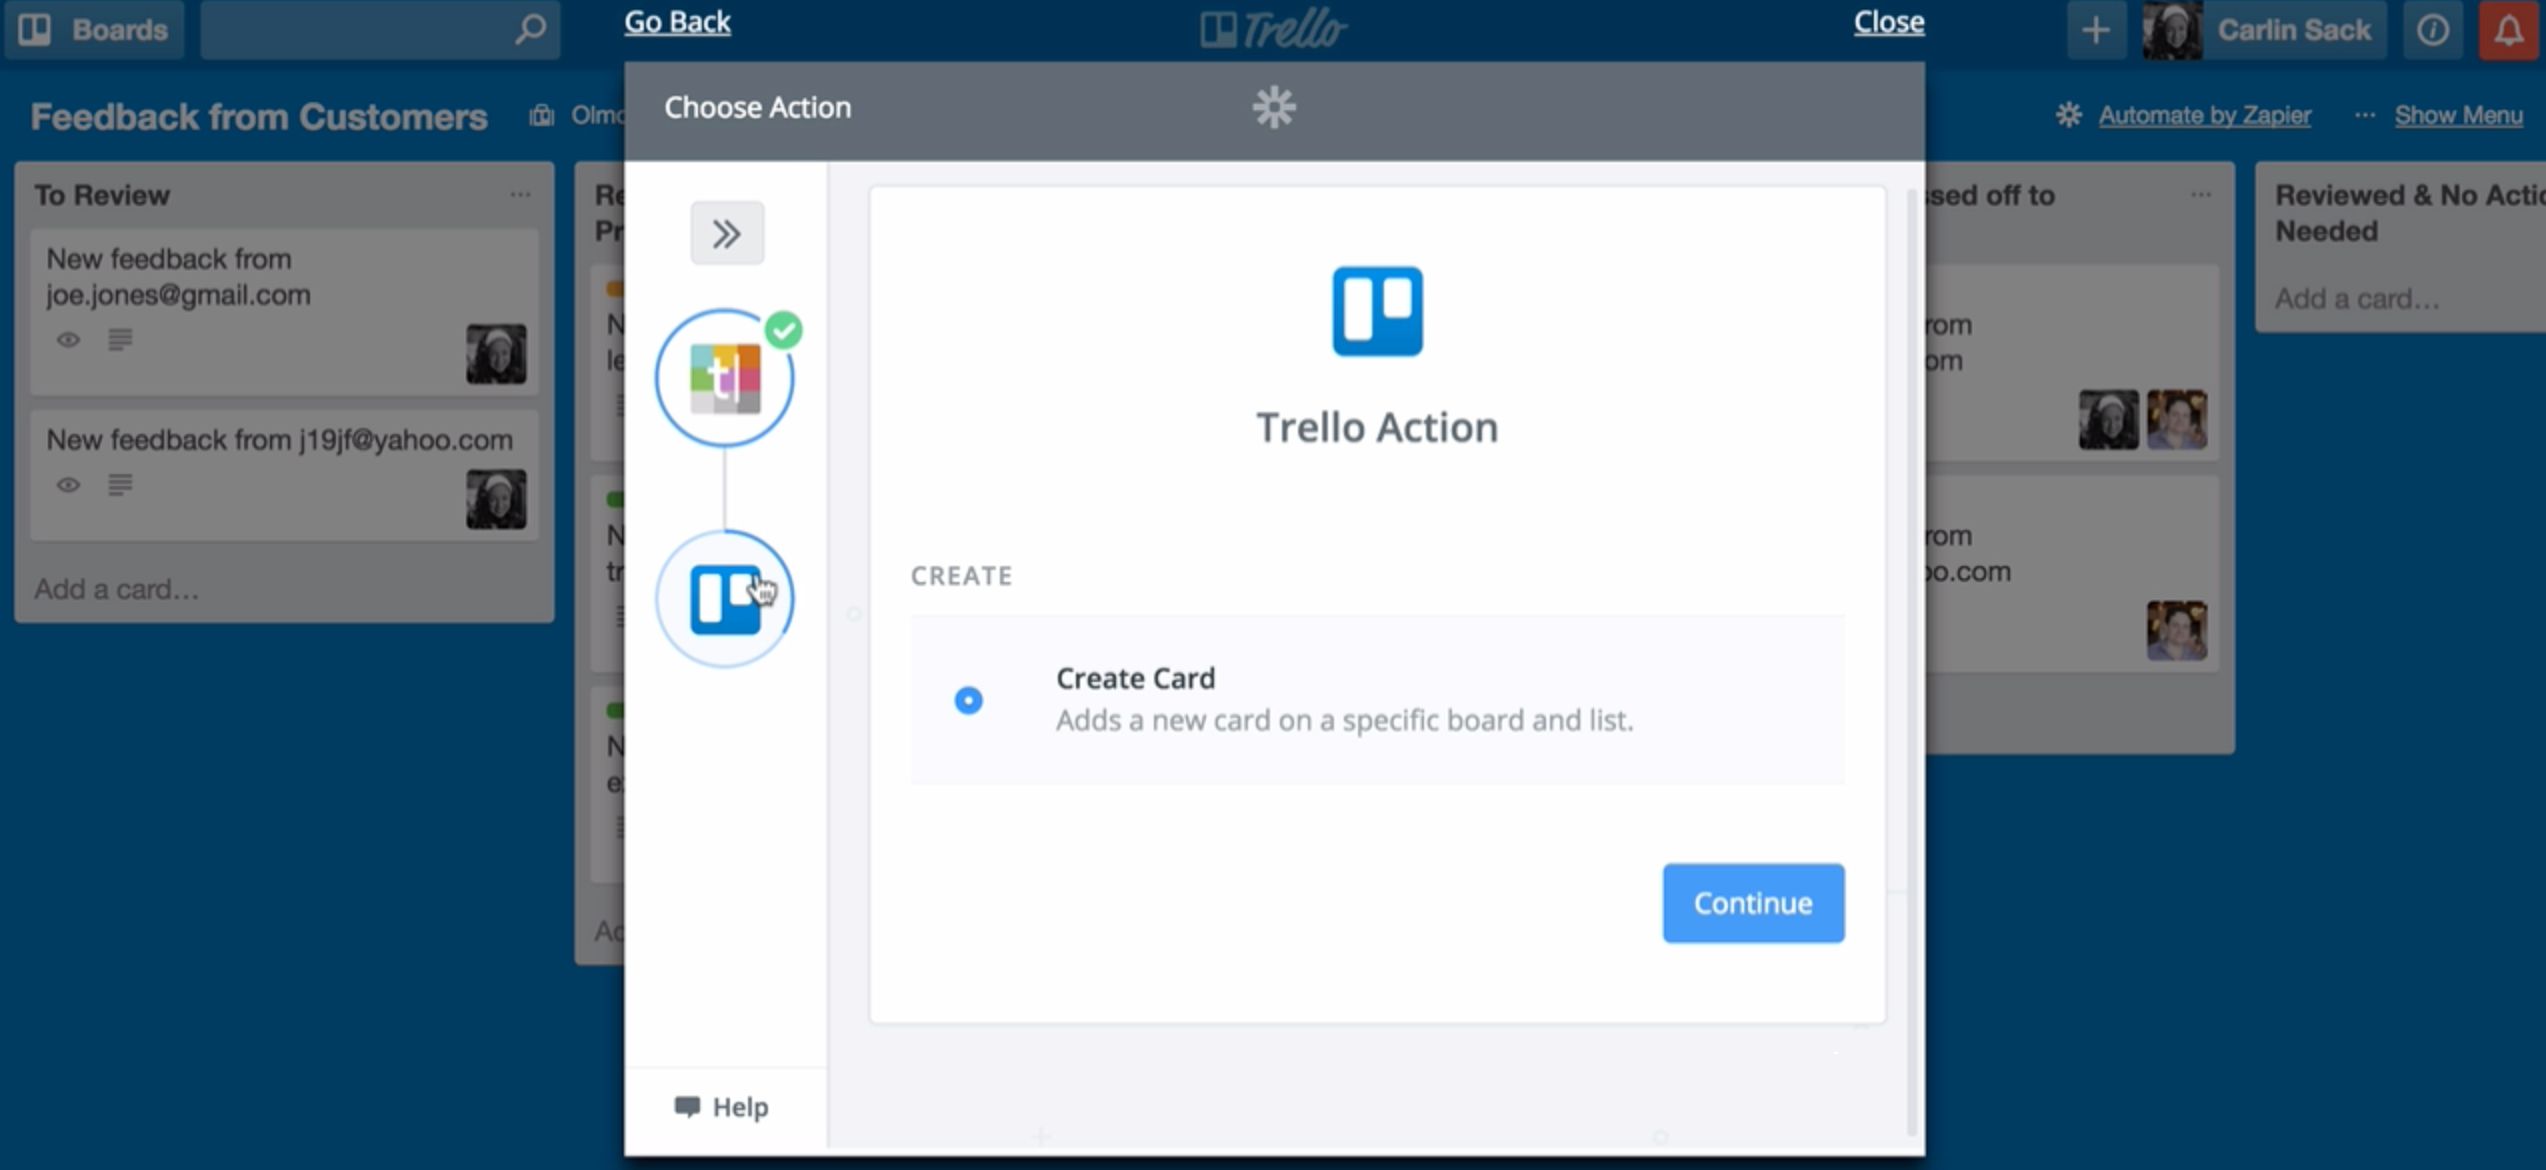Toggle watch eye icon on j19jf@yahoo.com card
This screenshot has height=1170, width=2546.
pos(68,485)
